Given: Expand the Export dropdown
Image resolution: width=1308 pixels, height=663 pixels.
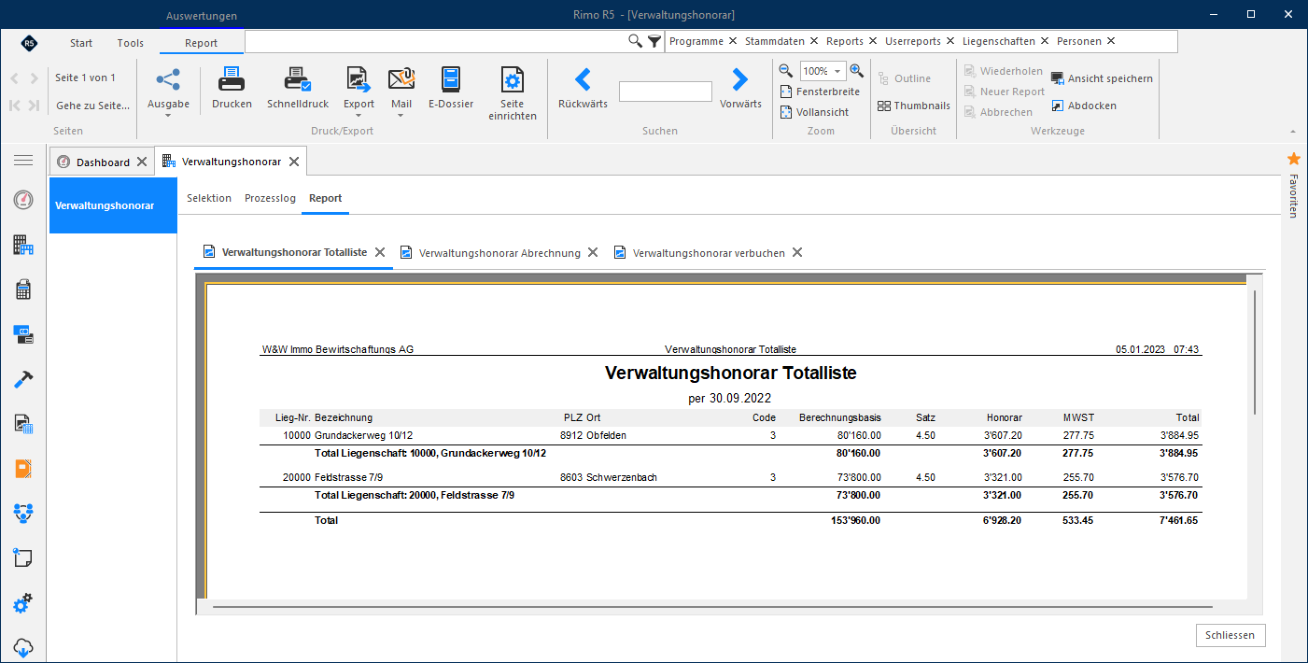Looking at the screenshot, I should (x=359, y=115).
